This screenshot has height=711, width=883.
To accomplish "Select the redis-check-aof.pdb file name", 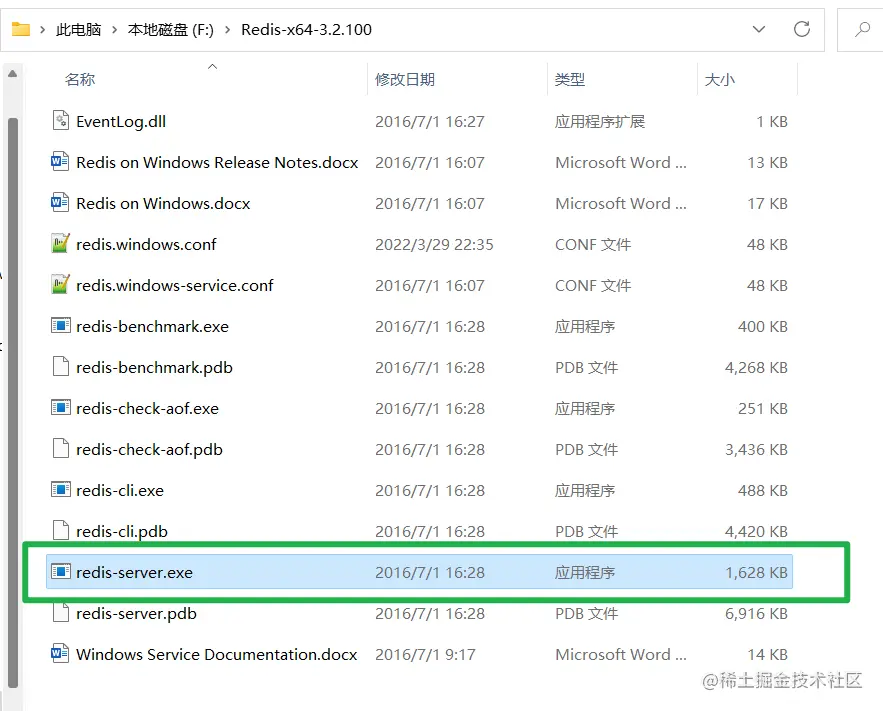I will point(149,449).
